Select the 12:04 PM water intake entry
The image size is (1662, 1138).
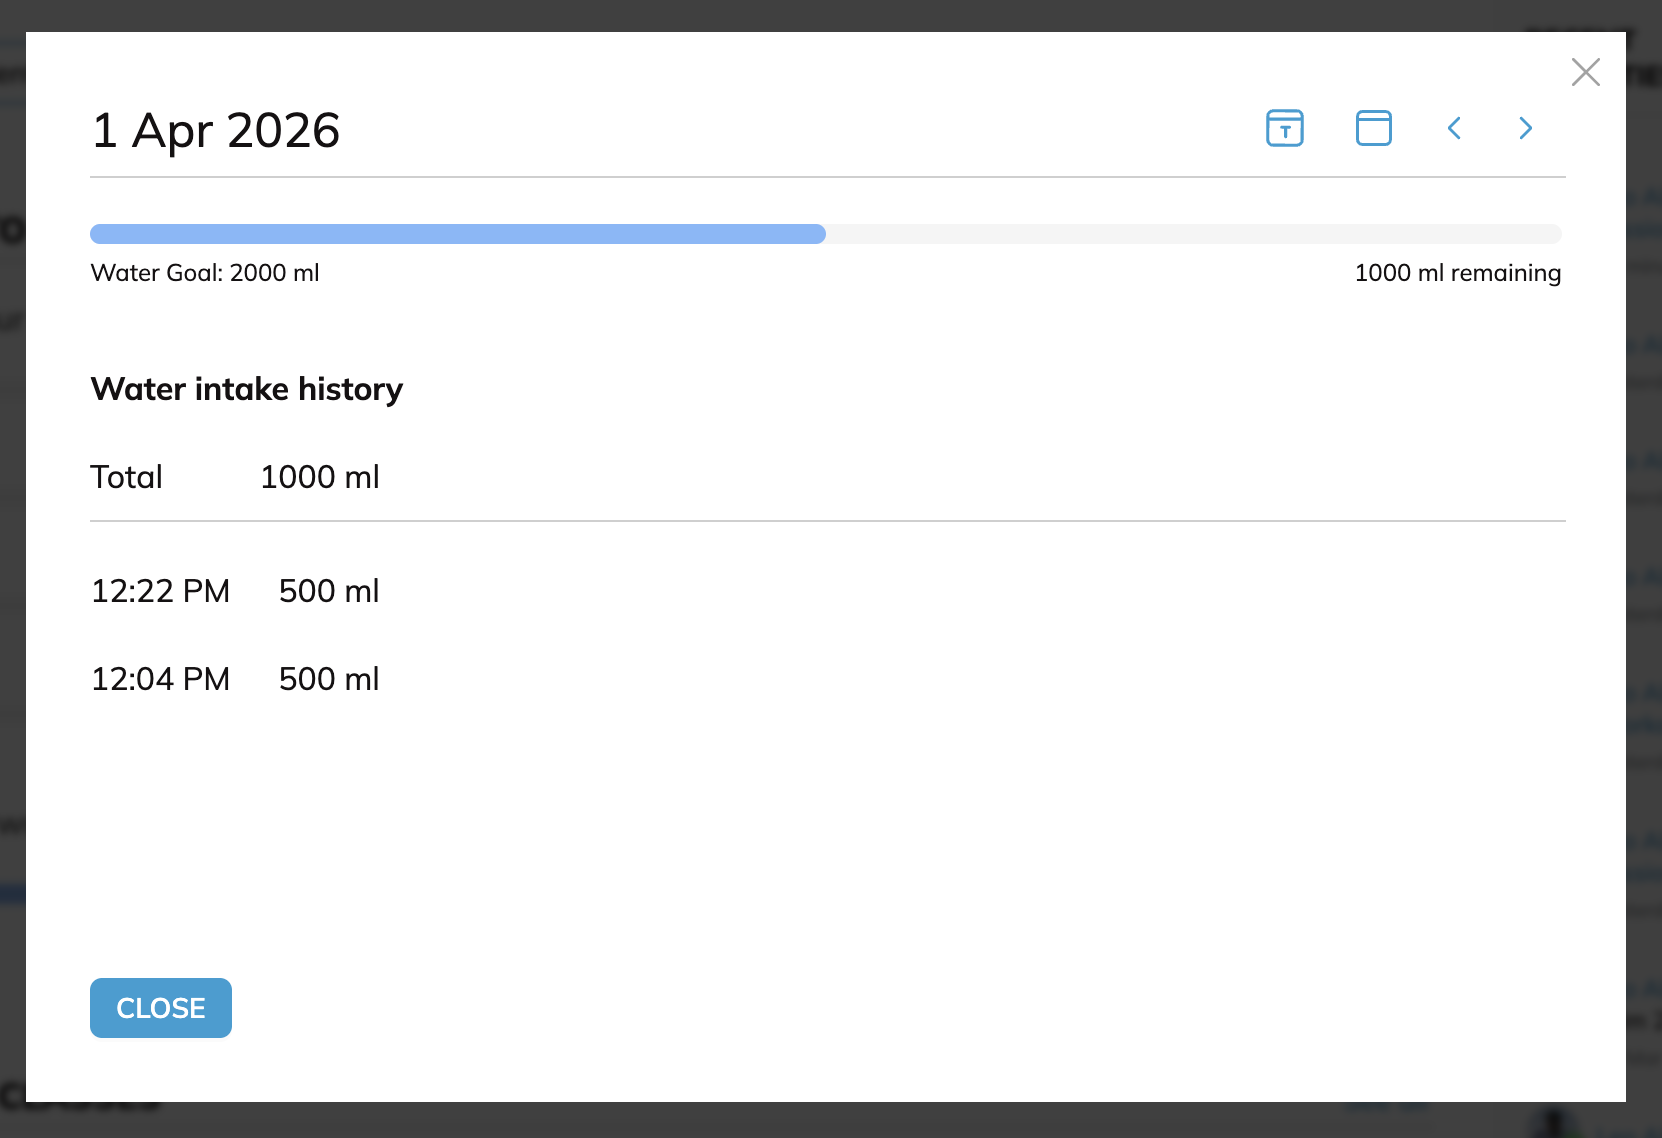pyautogui.click(x=235, y=678)
